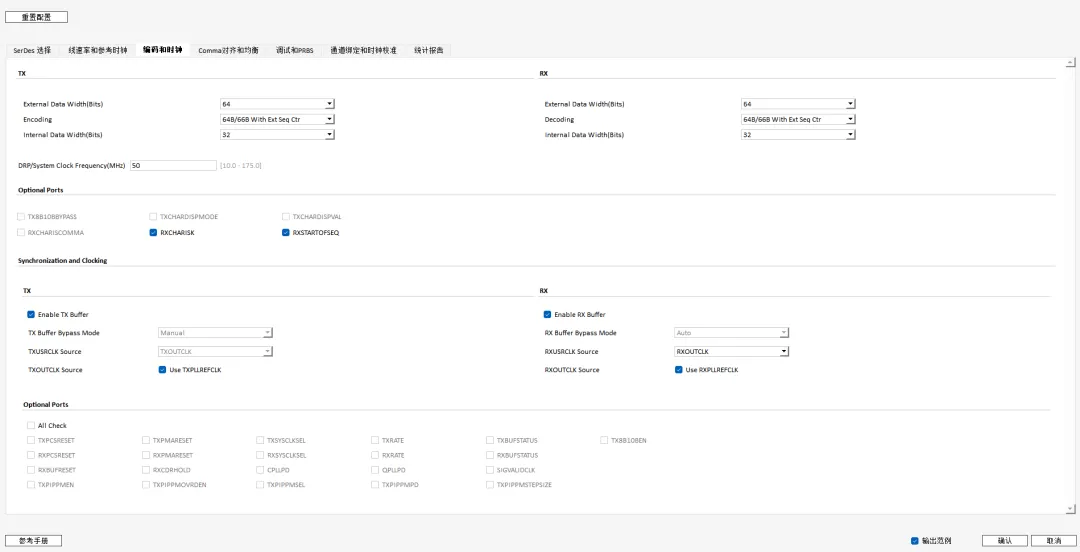The image size is (1080, 552).
Task: Check the TX8B10BEN port option
Action: [604, 440]
